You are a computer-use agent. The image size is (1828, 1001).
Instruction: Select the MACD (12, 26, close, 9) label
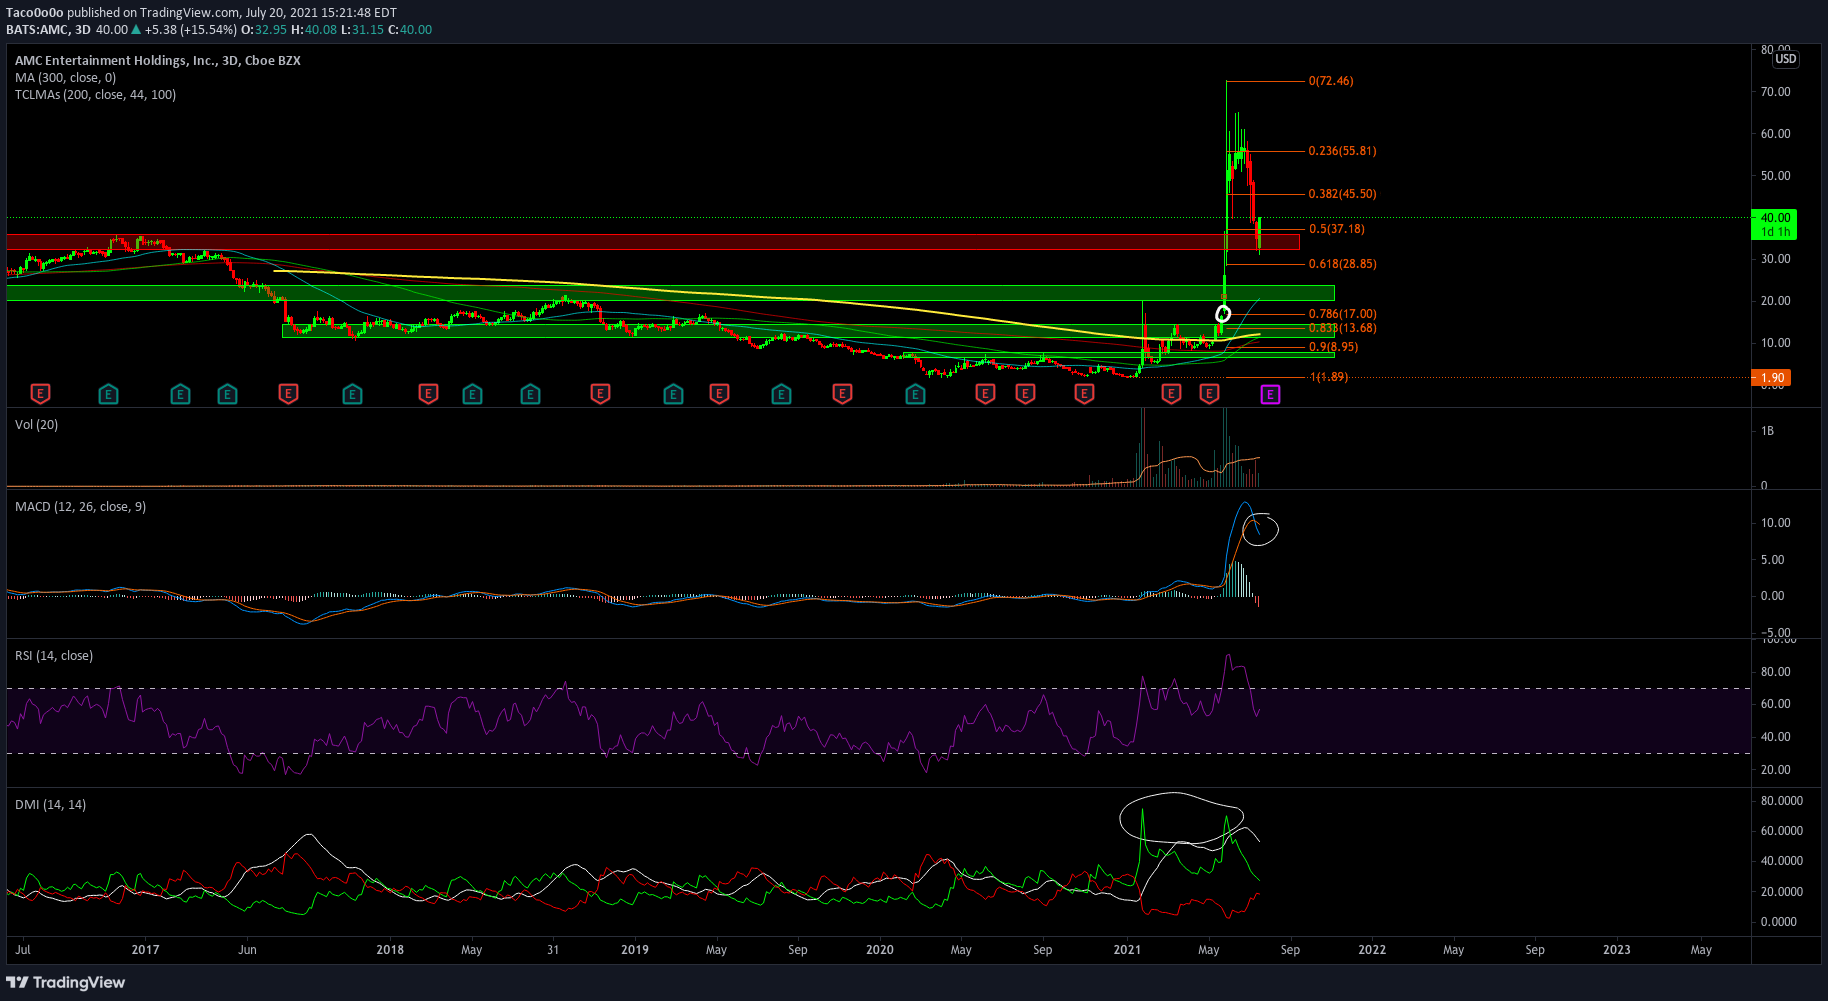point(80,506)
